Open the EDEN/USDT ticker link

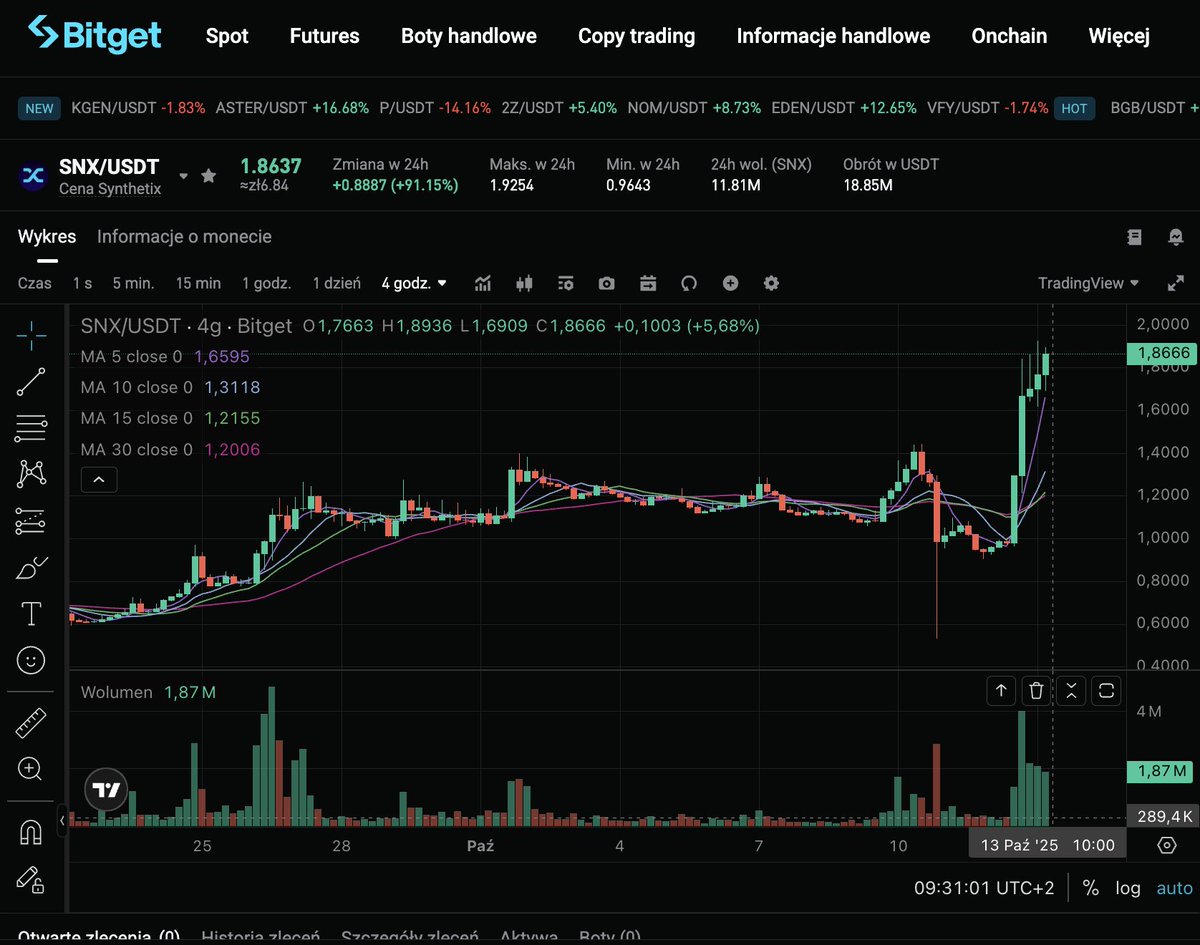[x=844, y=108]
